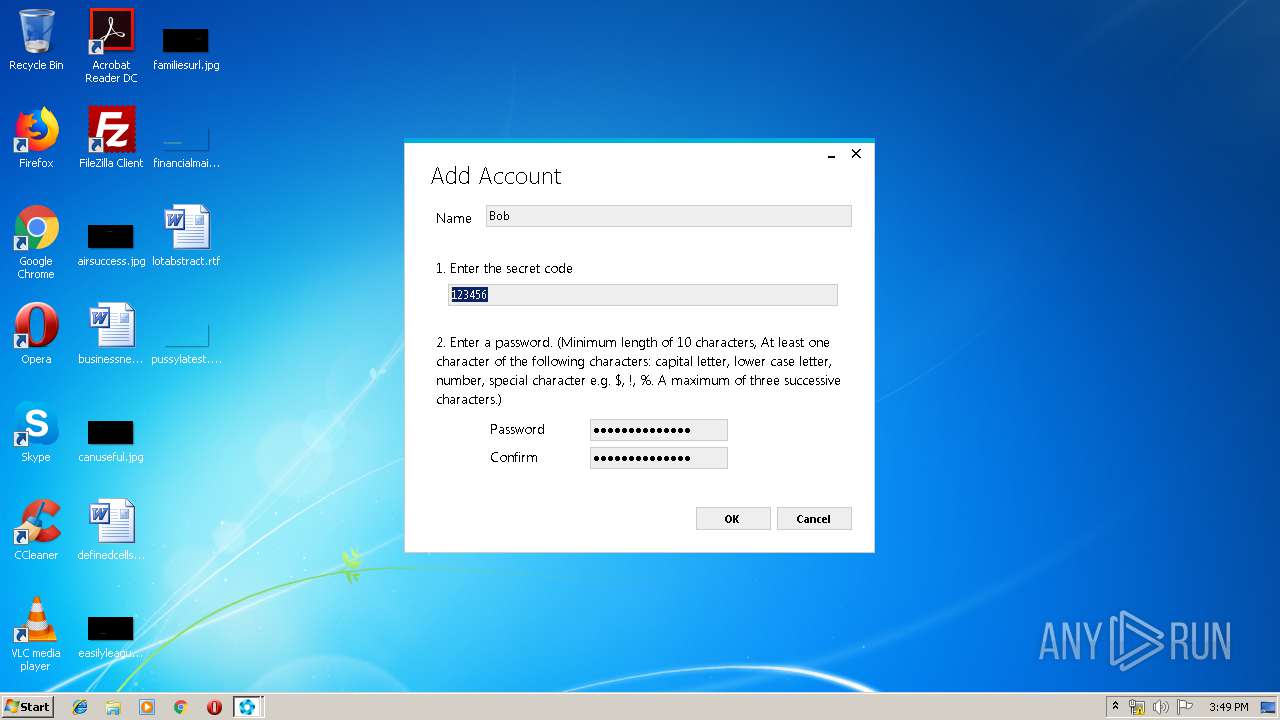Focus the Password input field
The height and width of the screenshot is (720, 1280).
tap(658, 430)
